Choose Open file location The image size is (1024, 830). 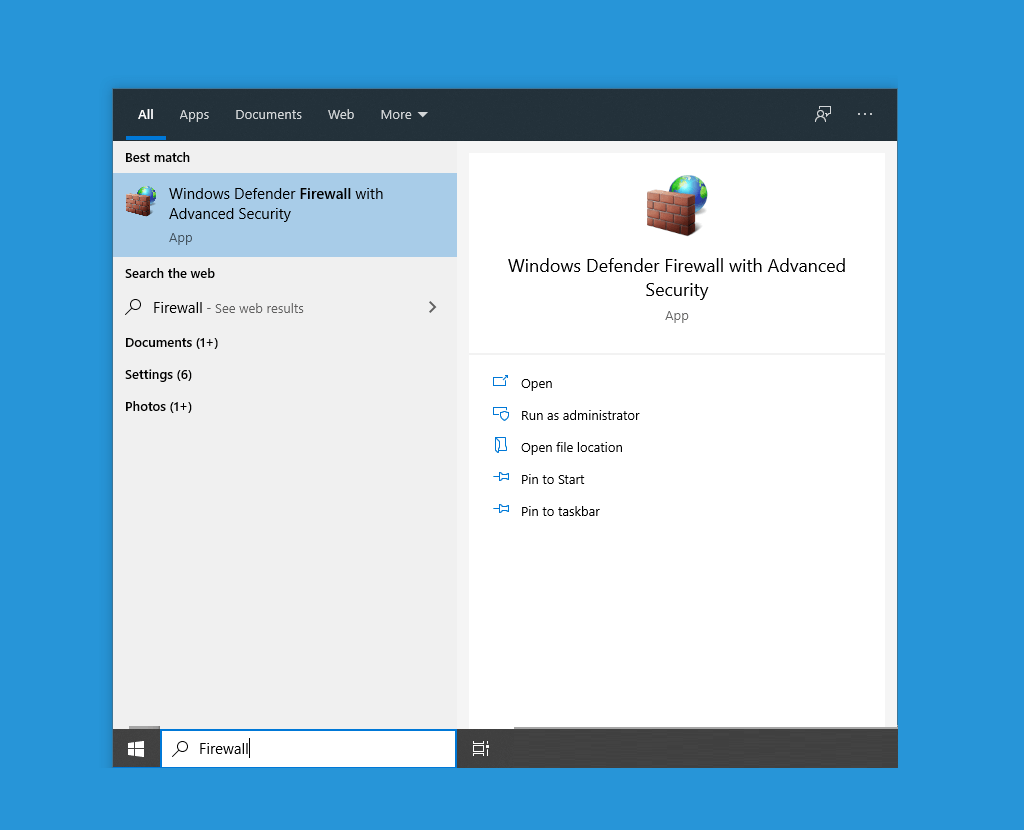(571, 447)
